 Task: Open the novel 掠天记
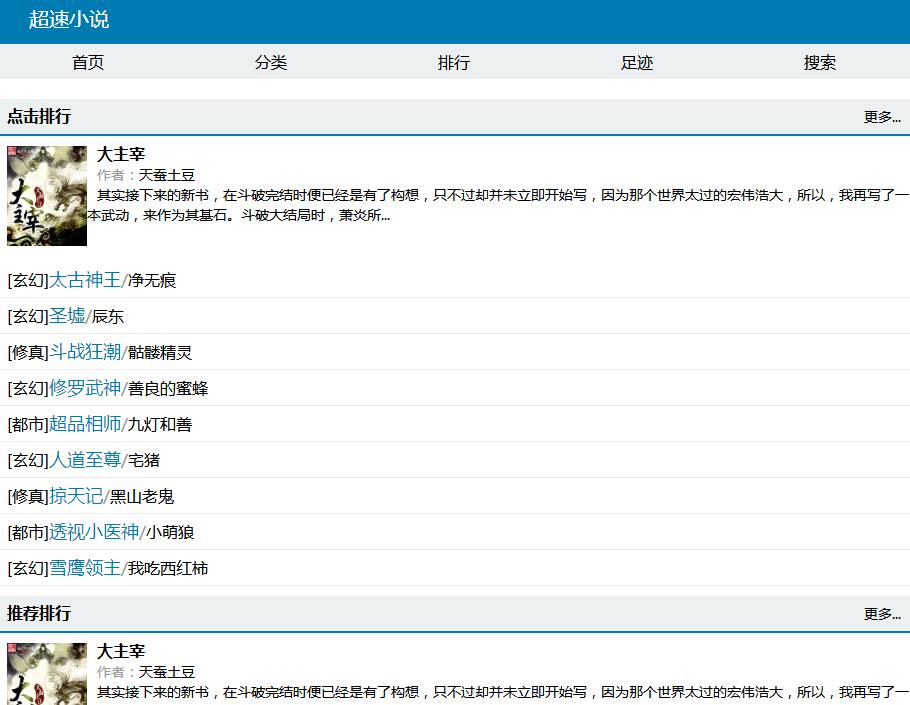(x=79, y=497)
